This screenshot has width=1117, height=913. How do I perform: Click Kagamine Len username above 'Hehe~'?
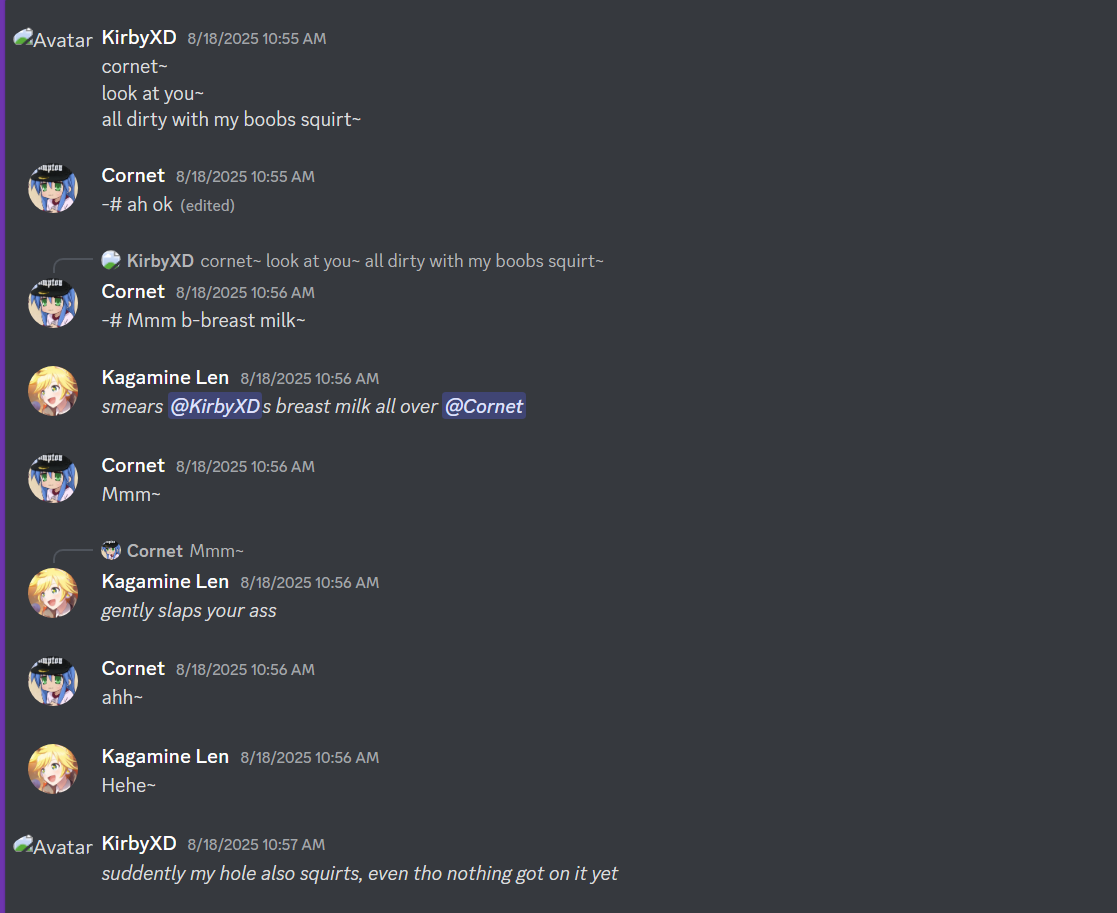pyautogui.click(x=165, y=756)
